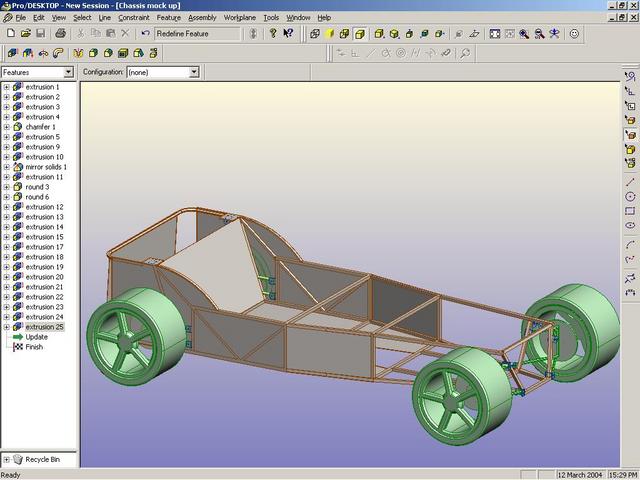
Task: Expand the extrusion 15 feature node
Action: pos(7,237)
